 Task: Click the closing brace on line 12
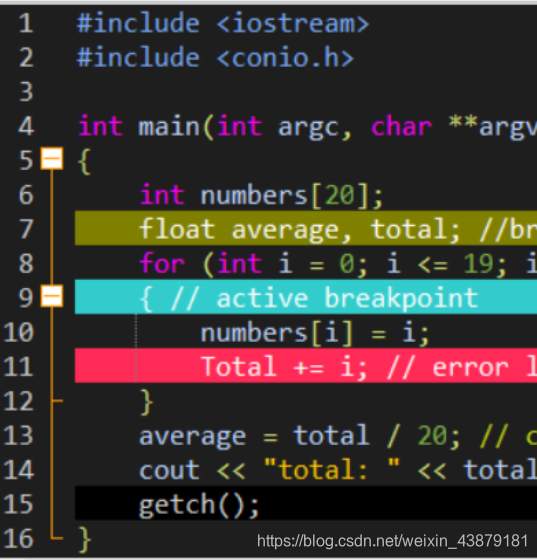(146, 402)
